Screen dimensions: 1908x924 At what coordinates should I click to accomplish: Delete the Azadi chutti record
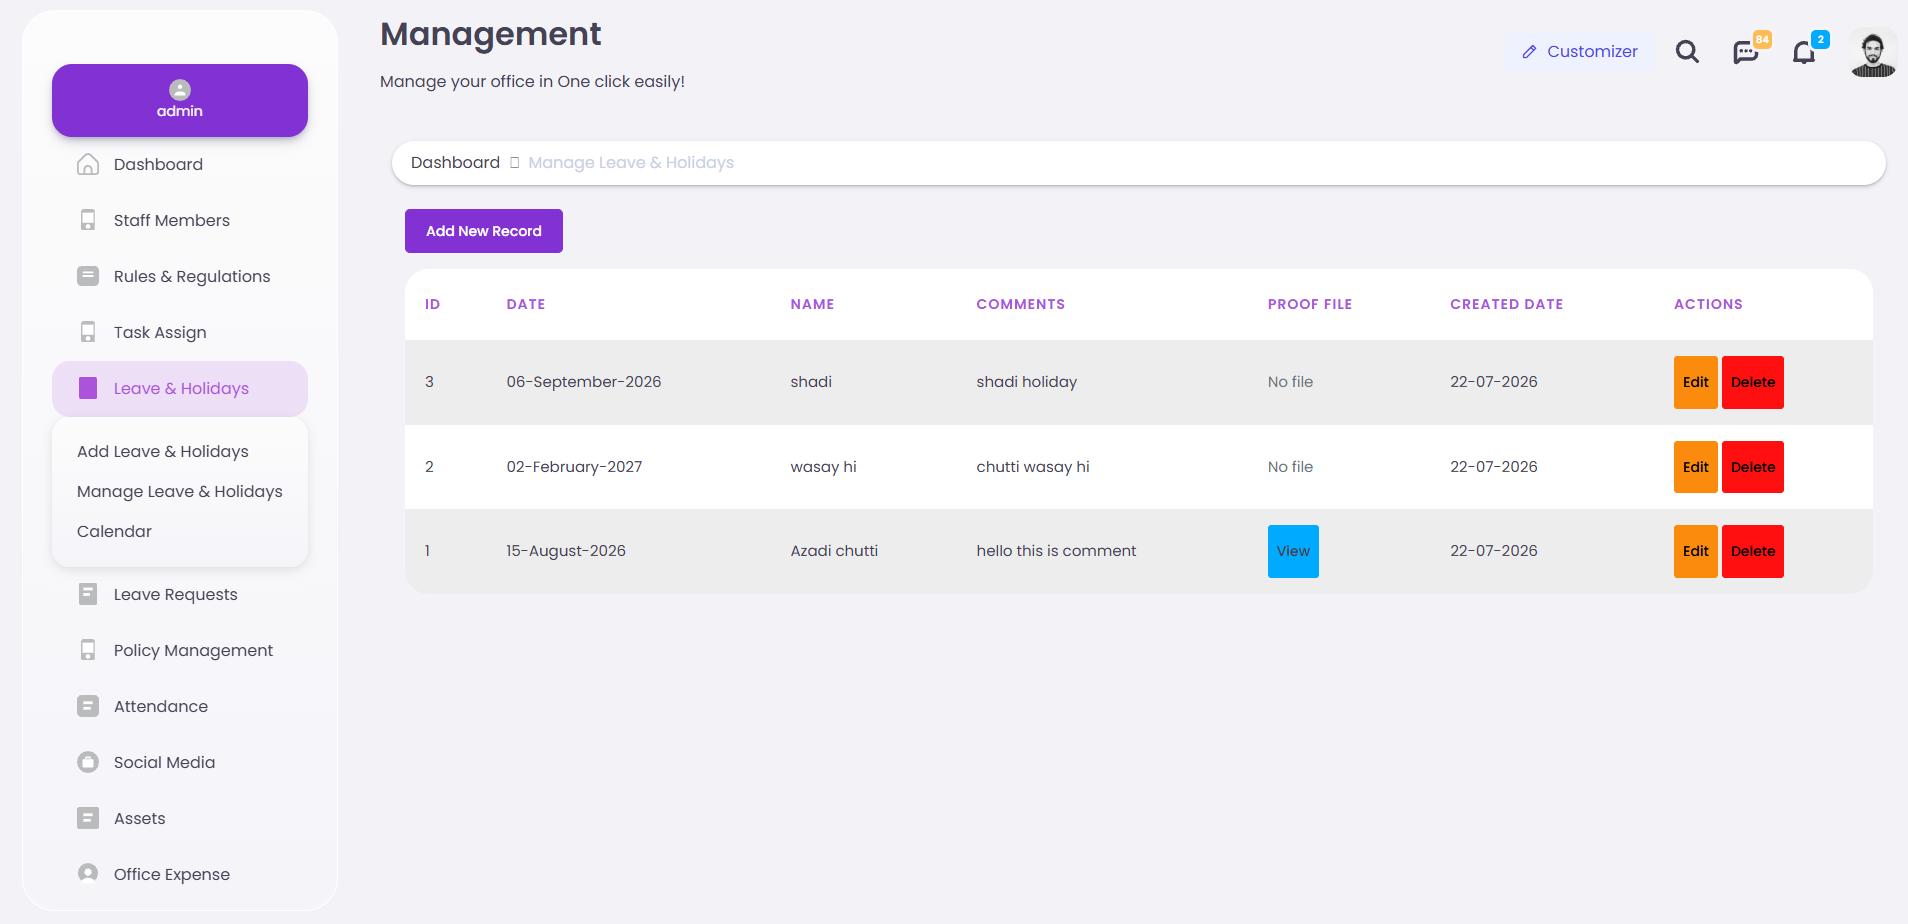1753,551
